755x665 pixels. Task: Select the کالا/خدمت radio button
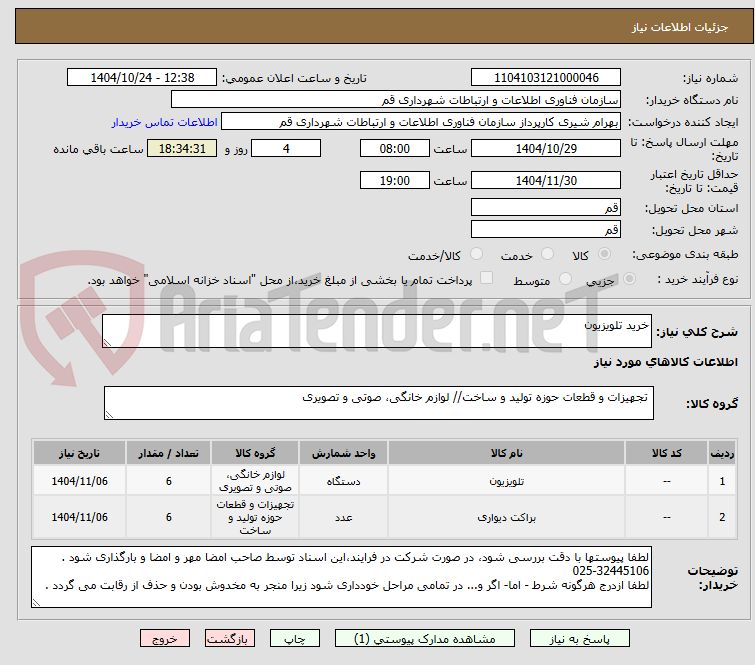tap(476, 254)
